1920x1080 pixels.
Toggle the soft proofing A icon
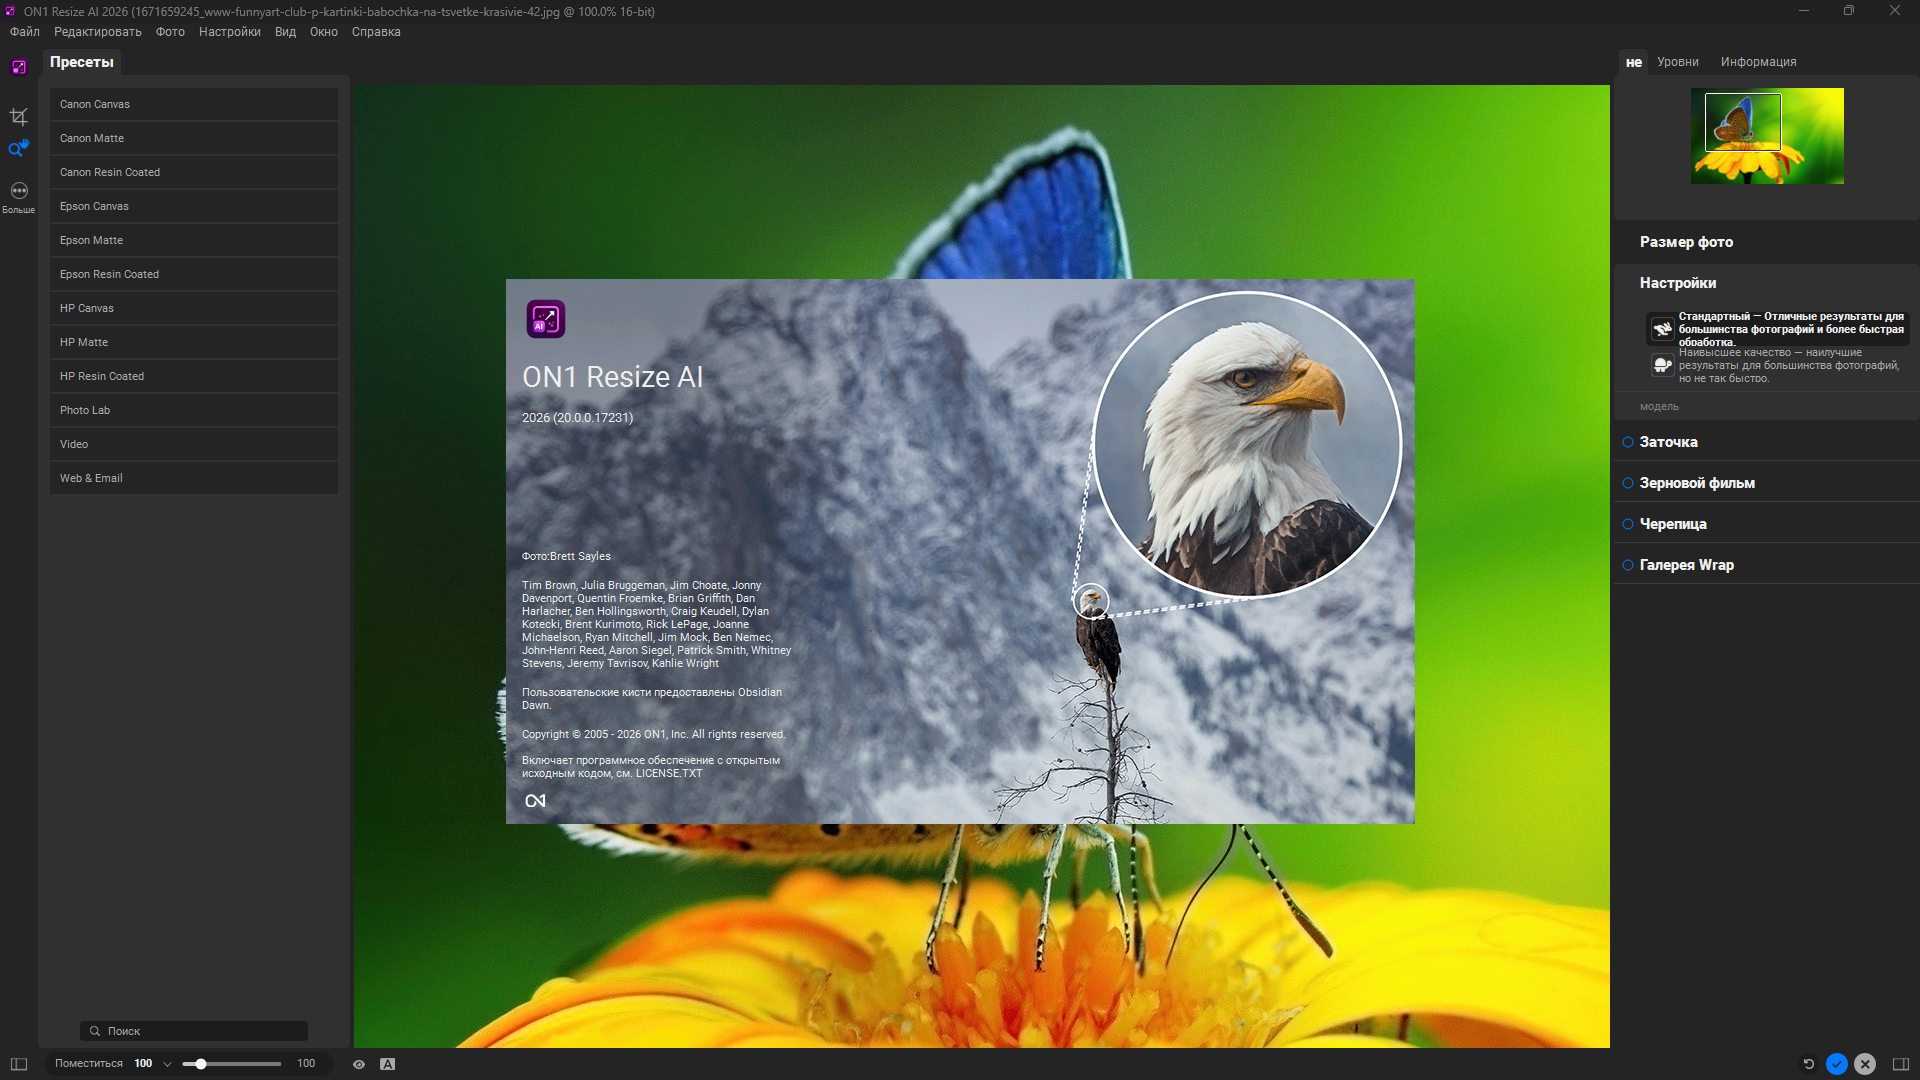click(x=388, y=1064)
